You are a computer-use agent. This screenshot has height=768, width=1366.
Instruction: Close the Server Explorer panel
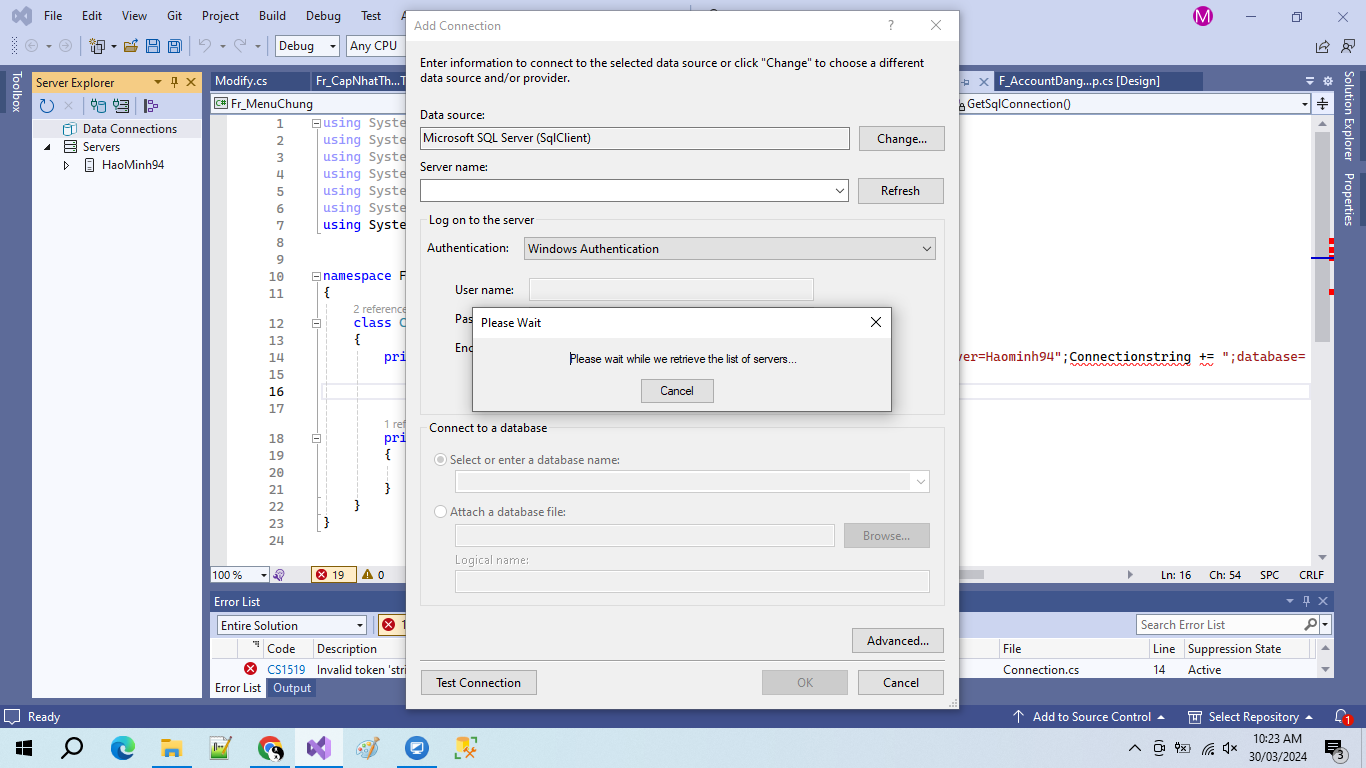[190, 82]
